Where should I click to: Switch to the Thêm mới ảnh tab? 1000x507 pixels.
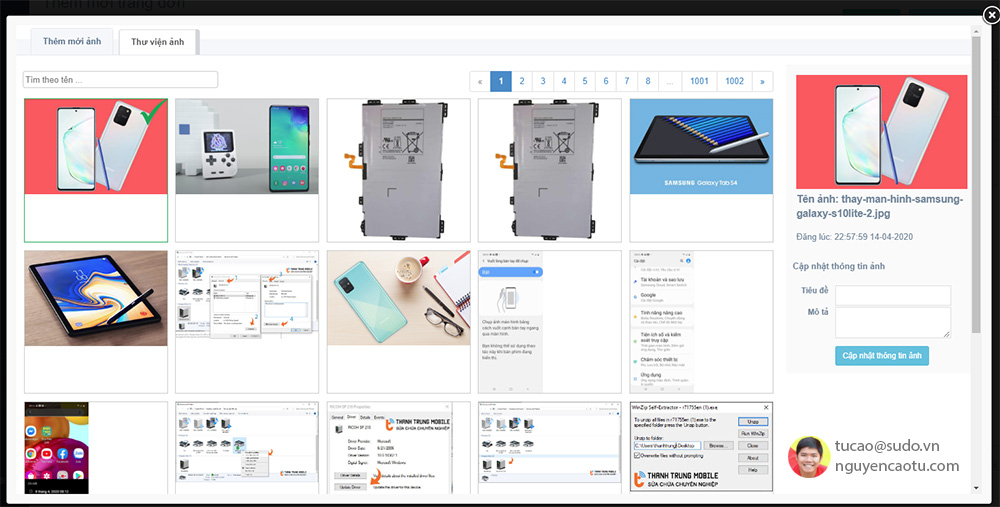[72, 41]
